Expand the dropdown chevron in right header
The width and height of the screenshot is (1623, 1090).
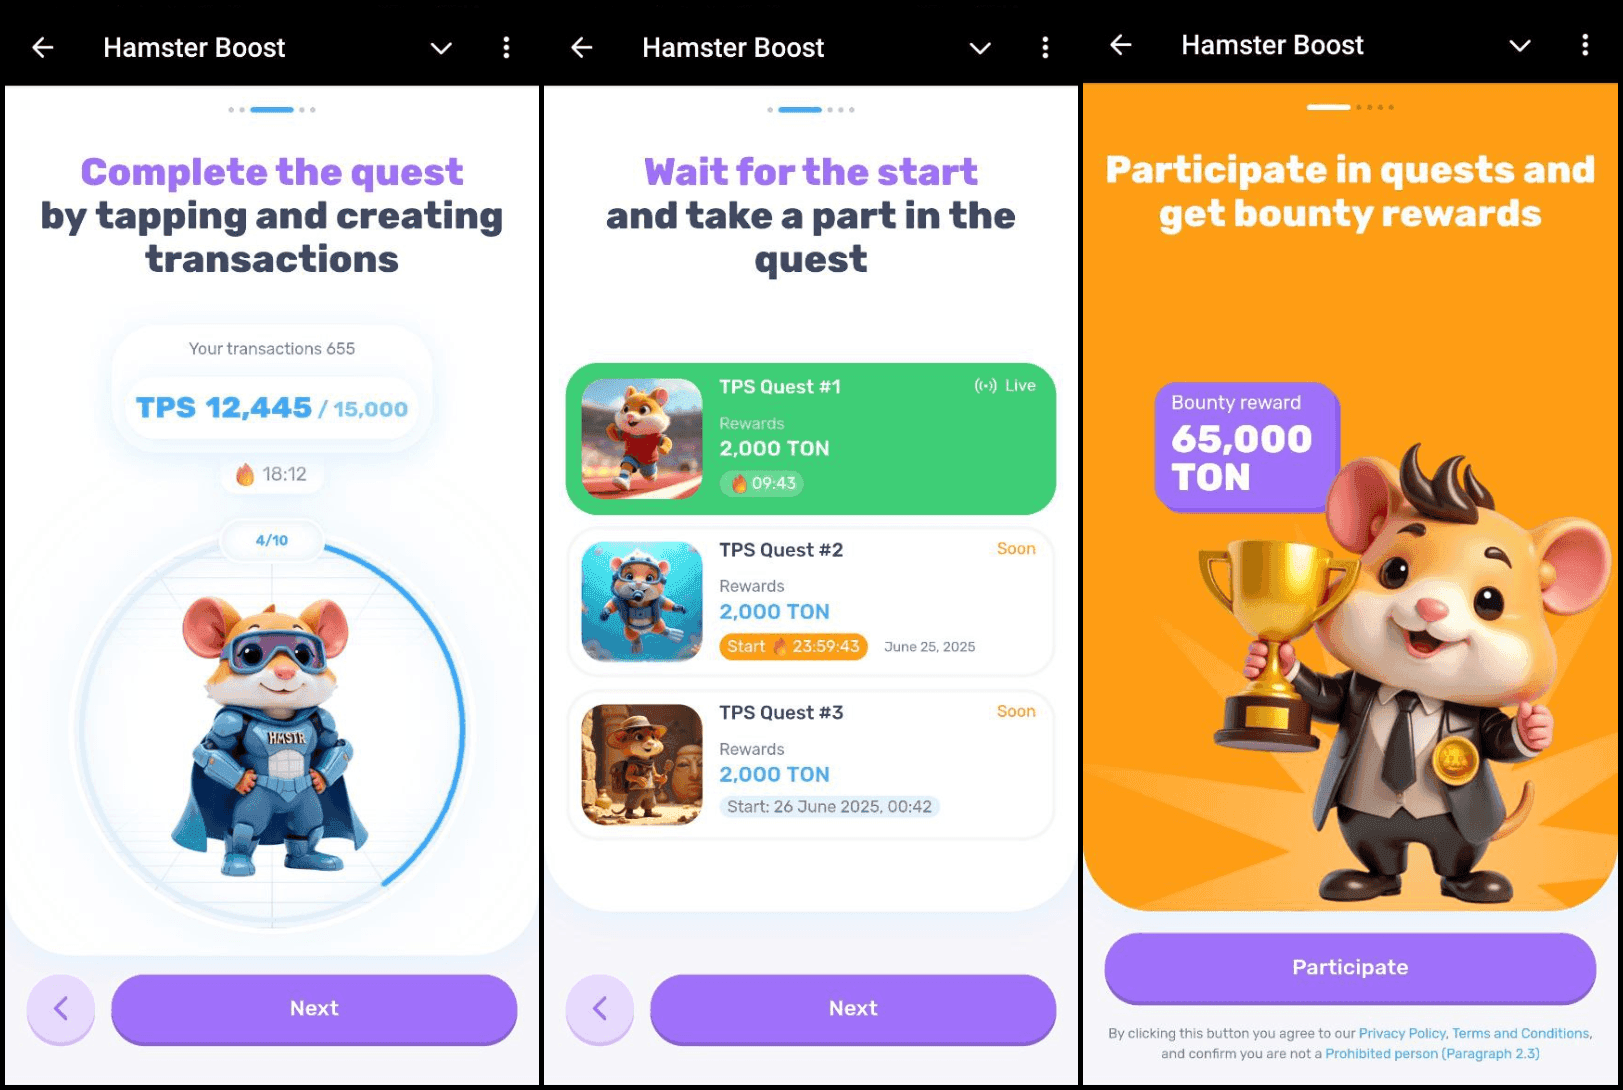pyautogui.click(x=1520, y=46)
